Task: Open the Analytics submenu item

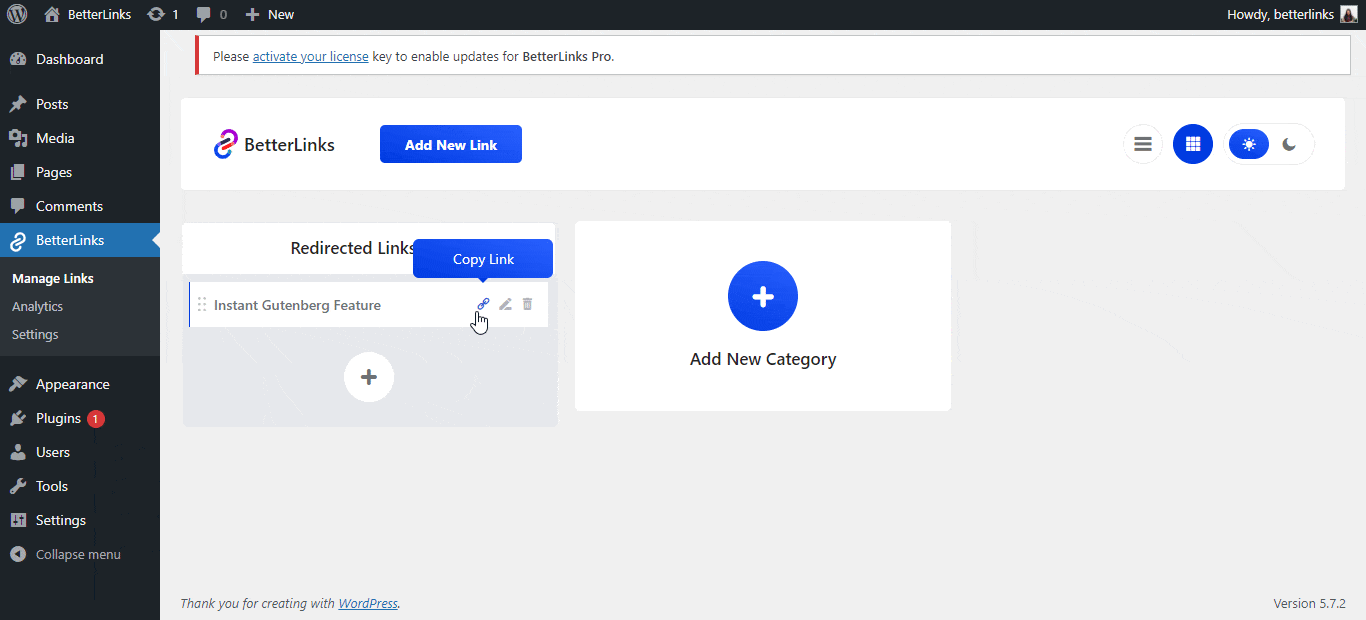Action: [37, 306]
